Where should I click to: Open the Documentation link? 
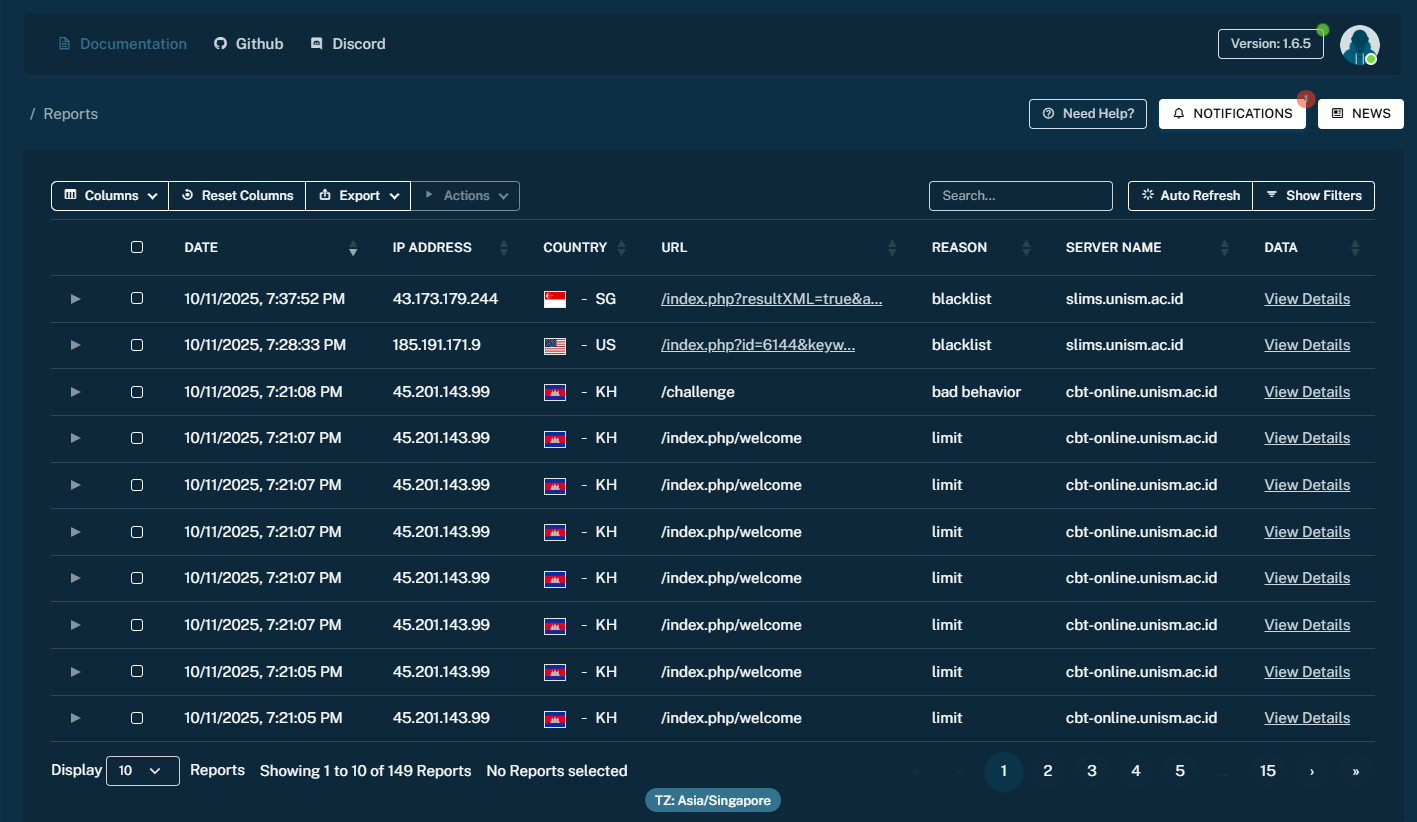click(x=123, y=44)
